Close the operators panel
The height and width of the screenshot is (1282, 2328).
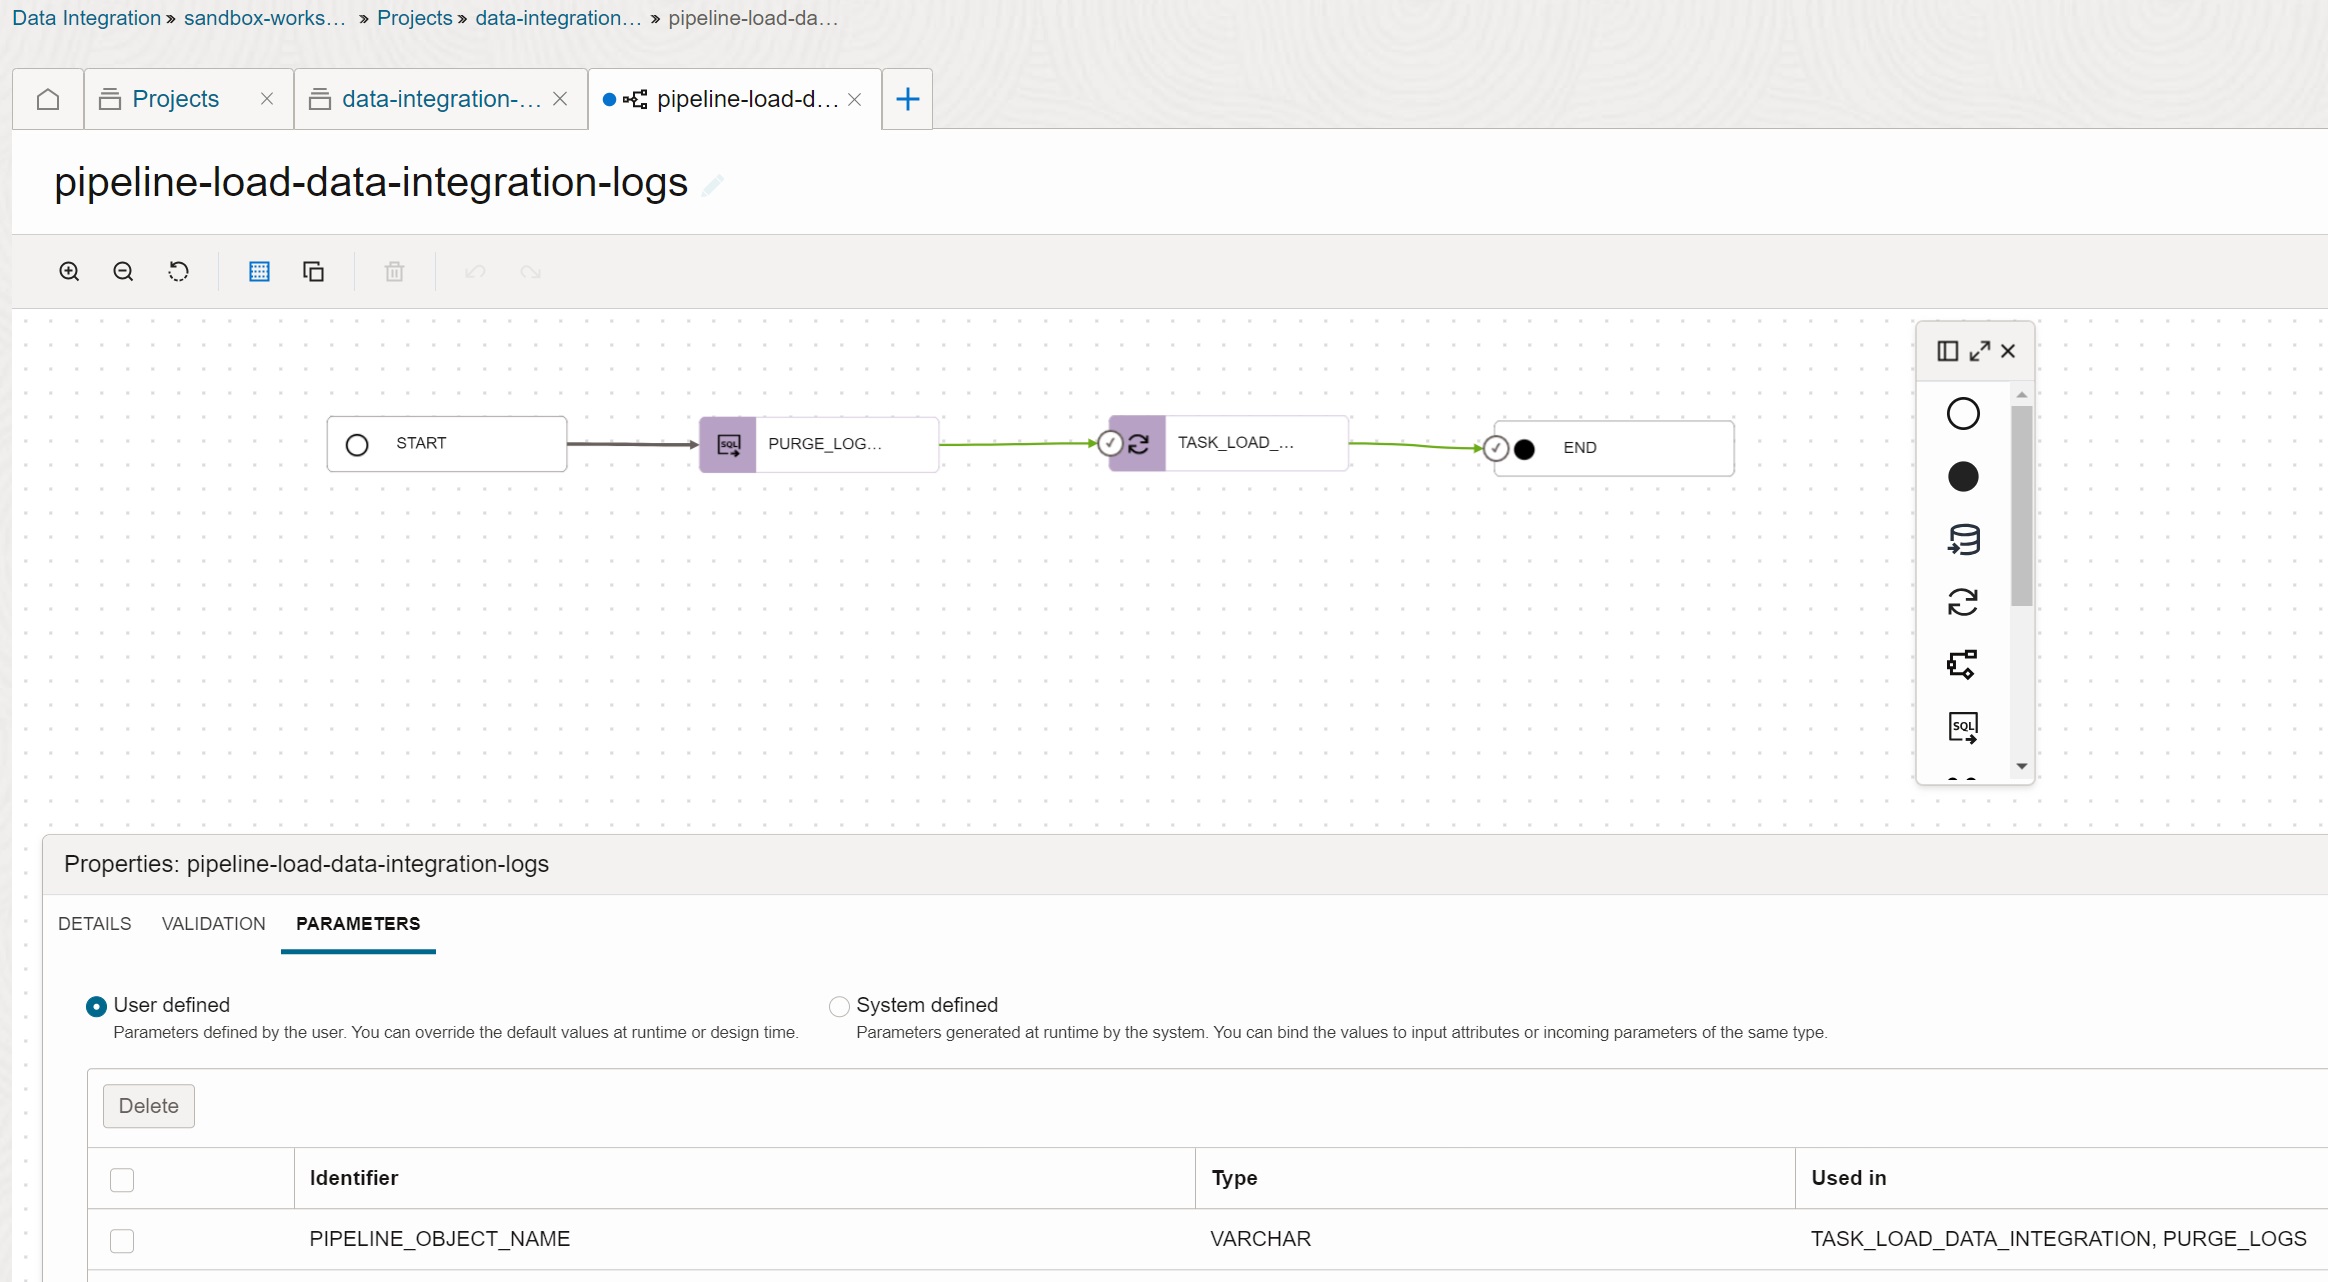click(2008, 351)
